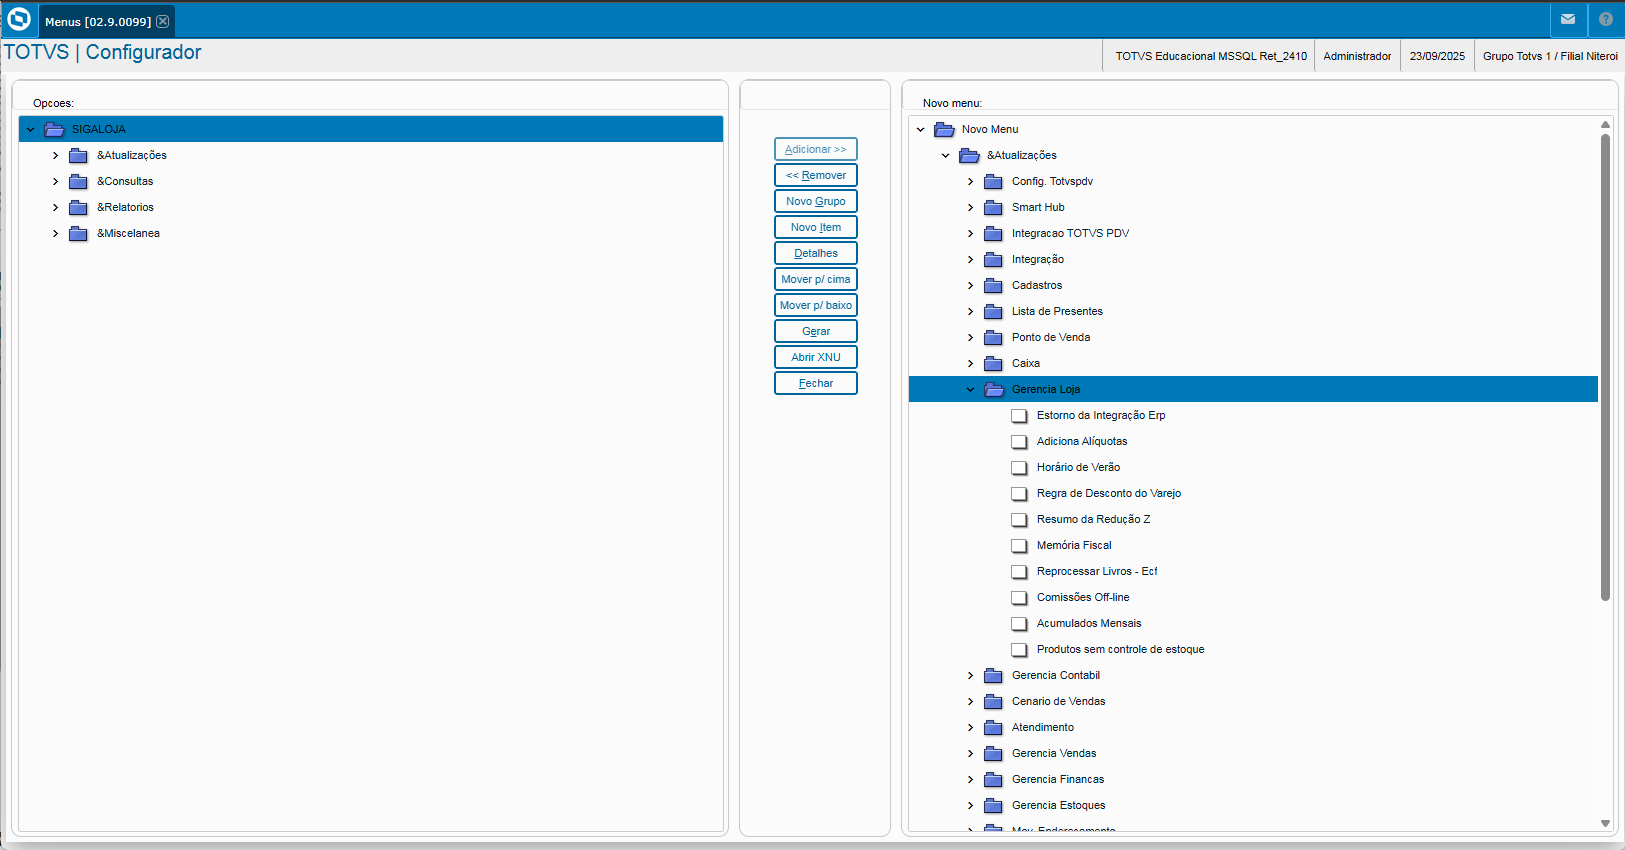Click the Novo menu scrollbar thumb

(x=1605, y=366)
